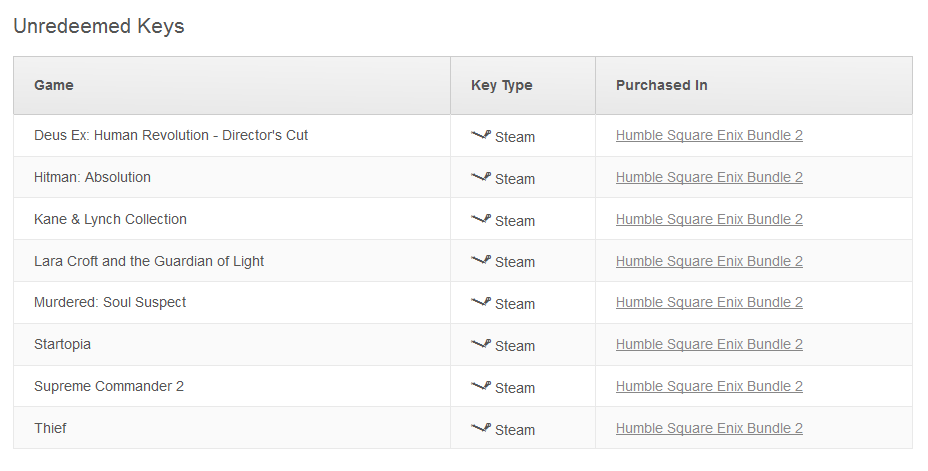The height and width of the screenshot is (471, 928).
Task: Click the Steam icon for Supreme Commander 2
Action: pyautogui.click(x=481, y=386)
